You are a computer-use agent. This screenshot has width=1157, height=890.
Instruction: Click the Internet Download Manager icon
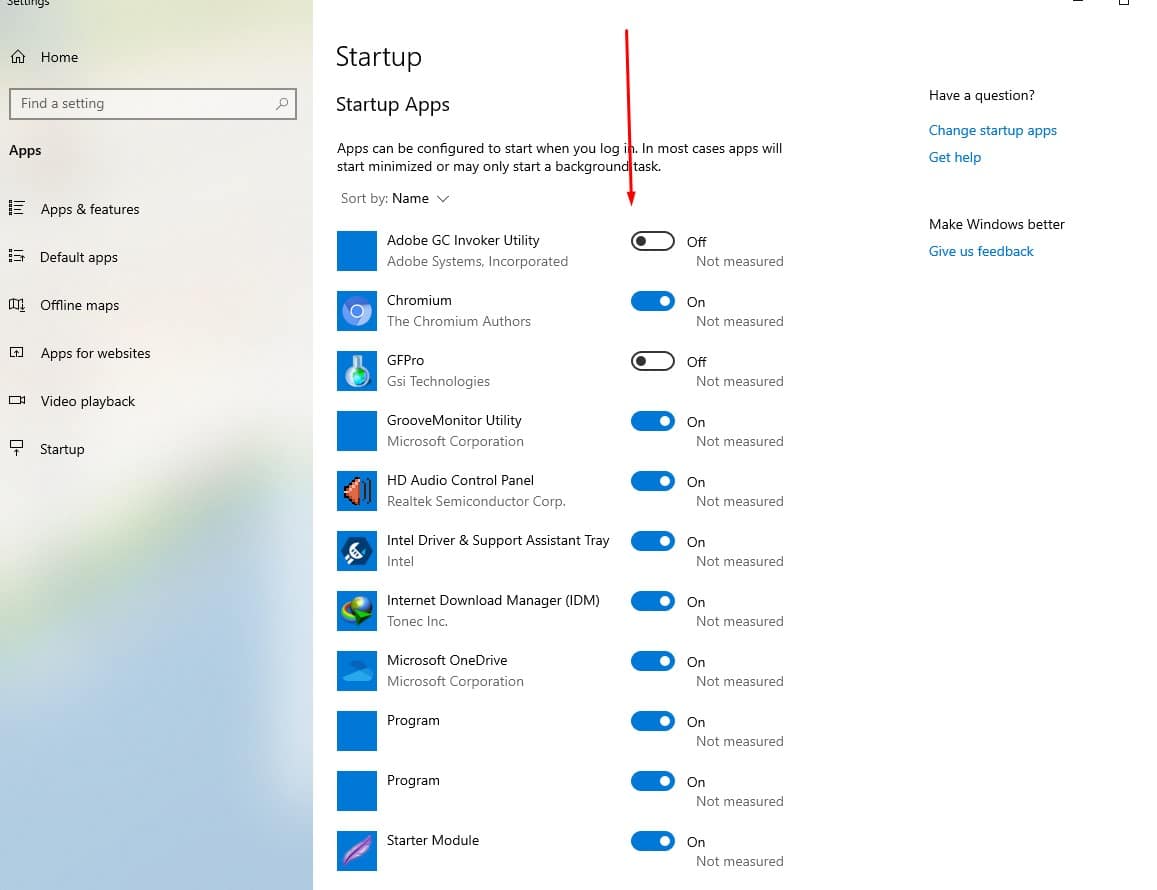click(x=357, y=611)
